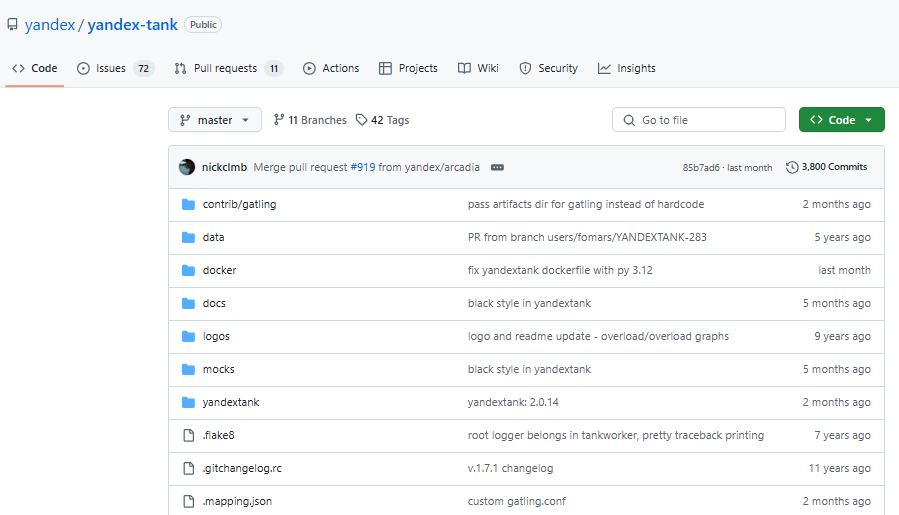Screen dimensions: 899x515
Task: Open pull request #919 link
Action: point(363,167)
